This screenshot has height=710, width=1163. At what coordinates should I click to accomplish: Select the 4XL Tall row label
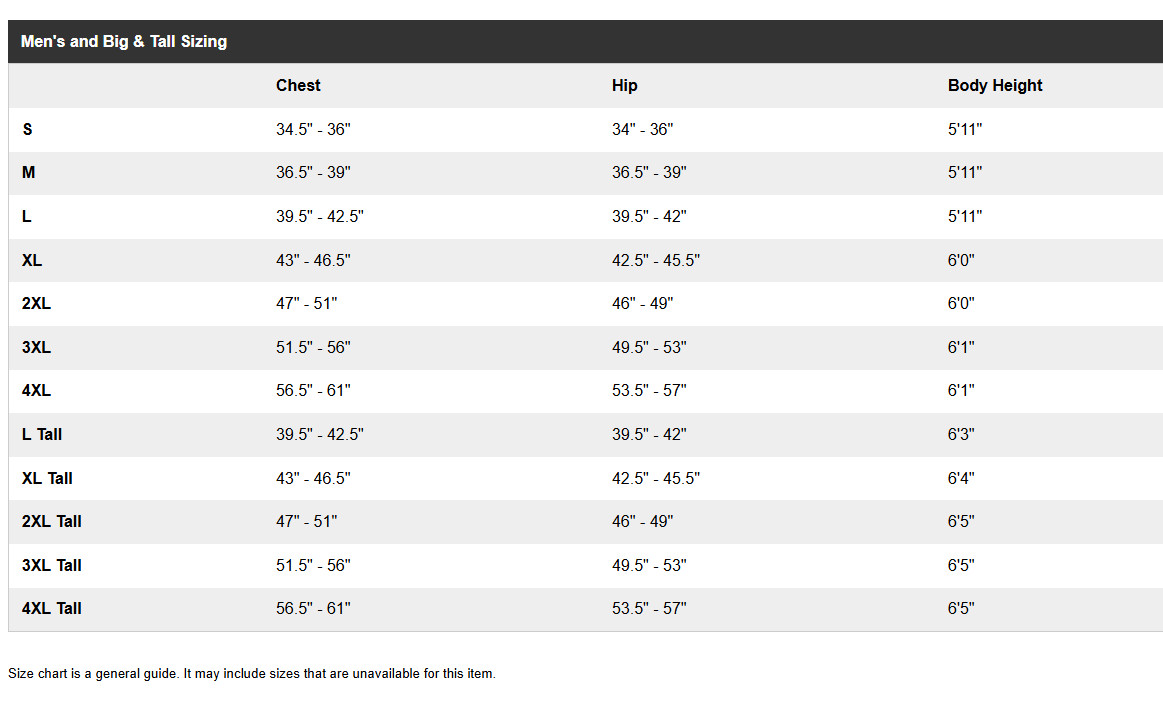(52, 609)
